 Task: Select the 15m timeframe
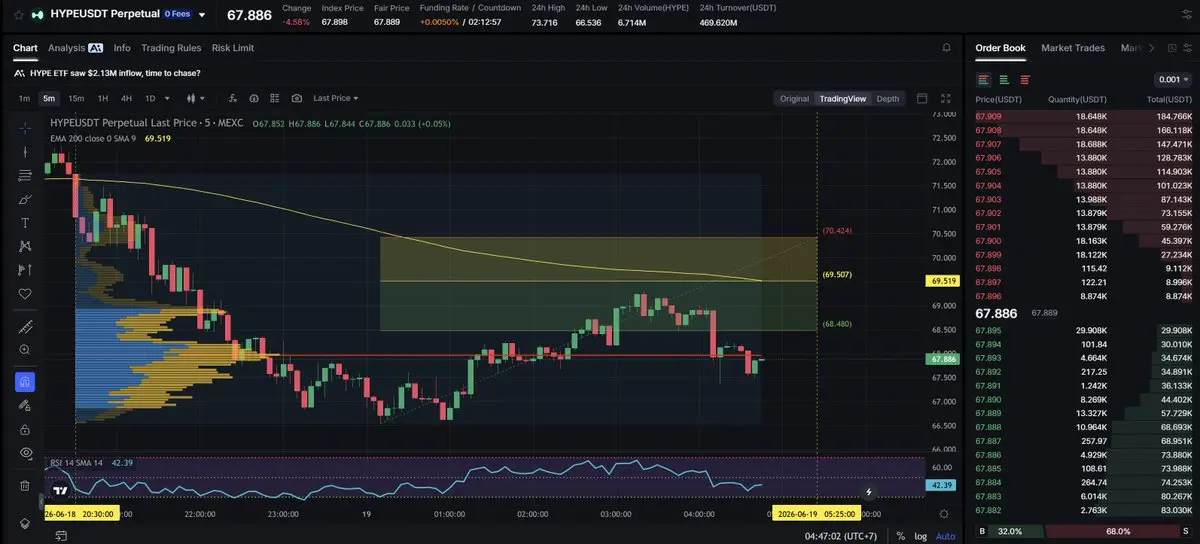76,98
